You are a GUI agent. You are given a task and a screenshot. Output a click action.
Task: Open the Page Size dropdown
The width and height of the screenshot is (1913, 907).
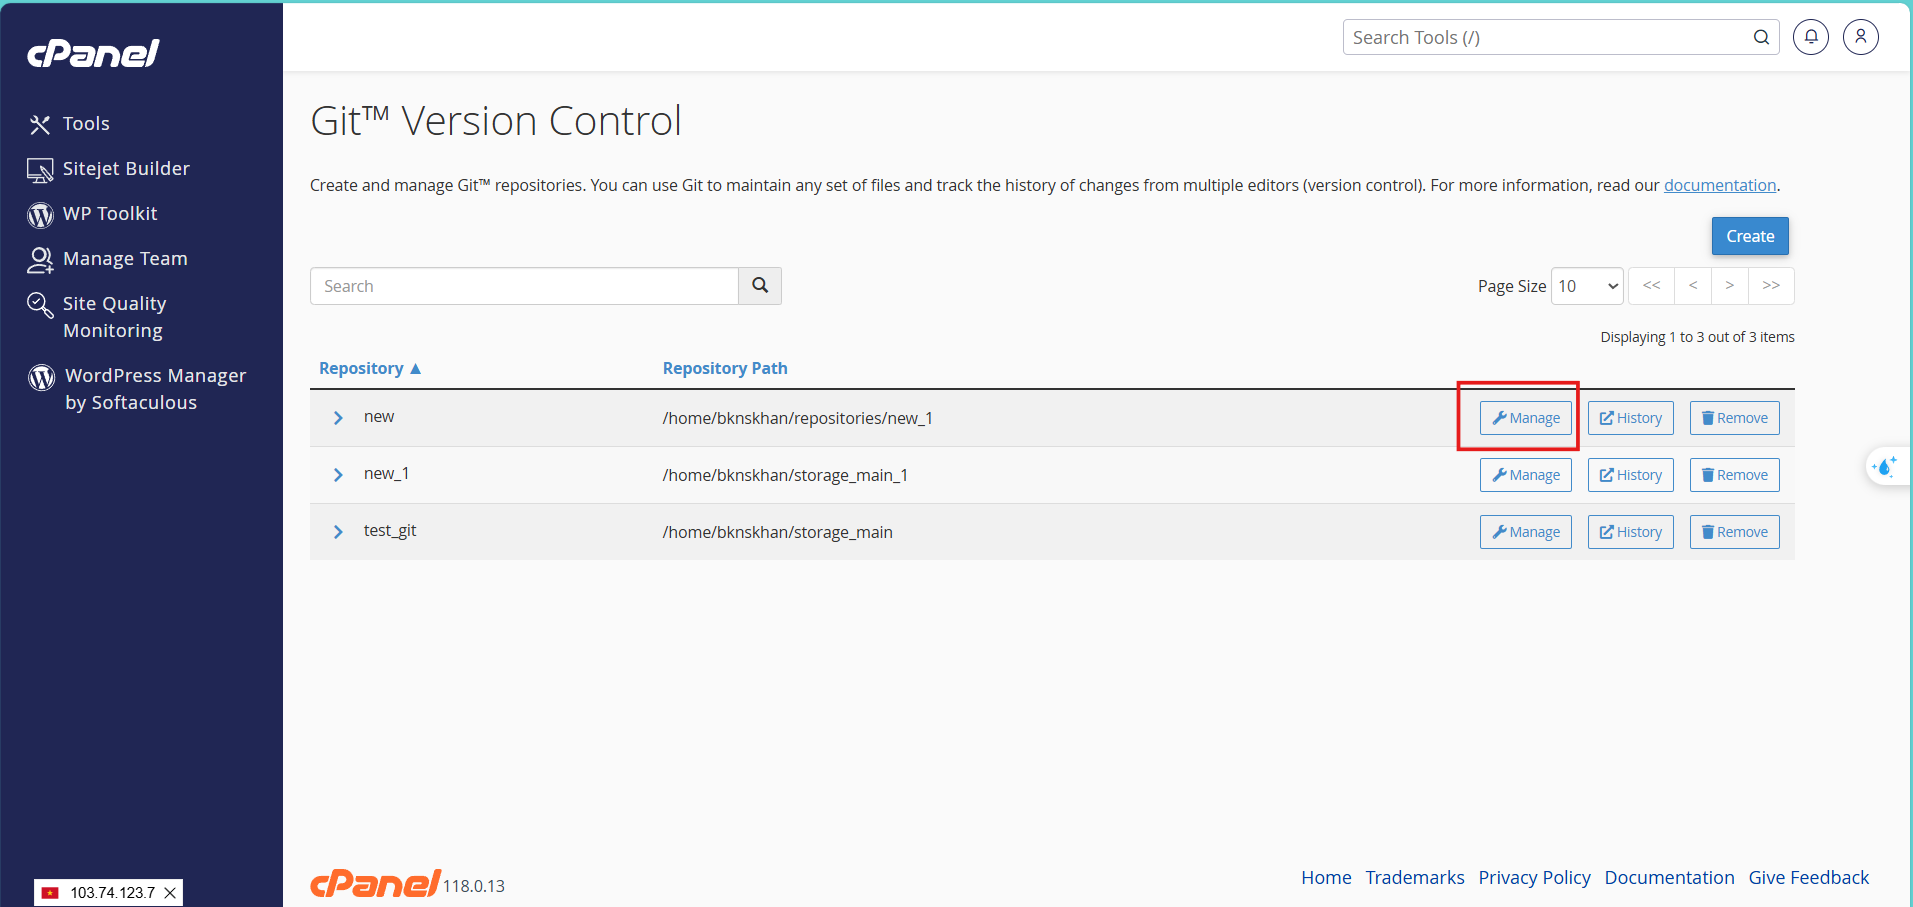pyautogui.click(x=1587, y=286)
